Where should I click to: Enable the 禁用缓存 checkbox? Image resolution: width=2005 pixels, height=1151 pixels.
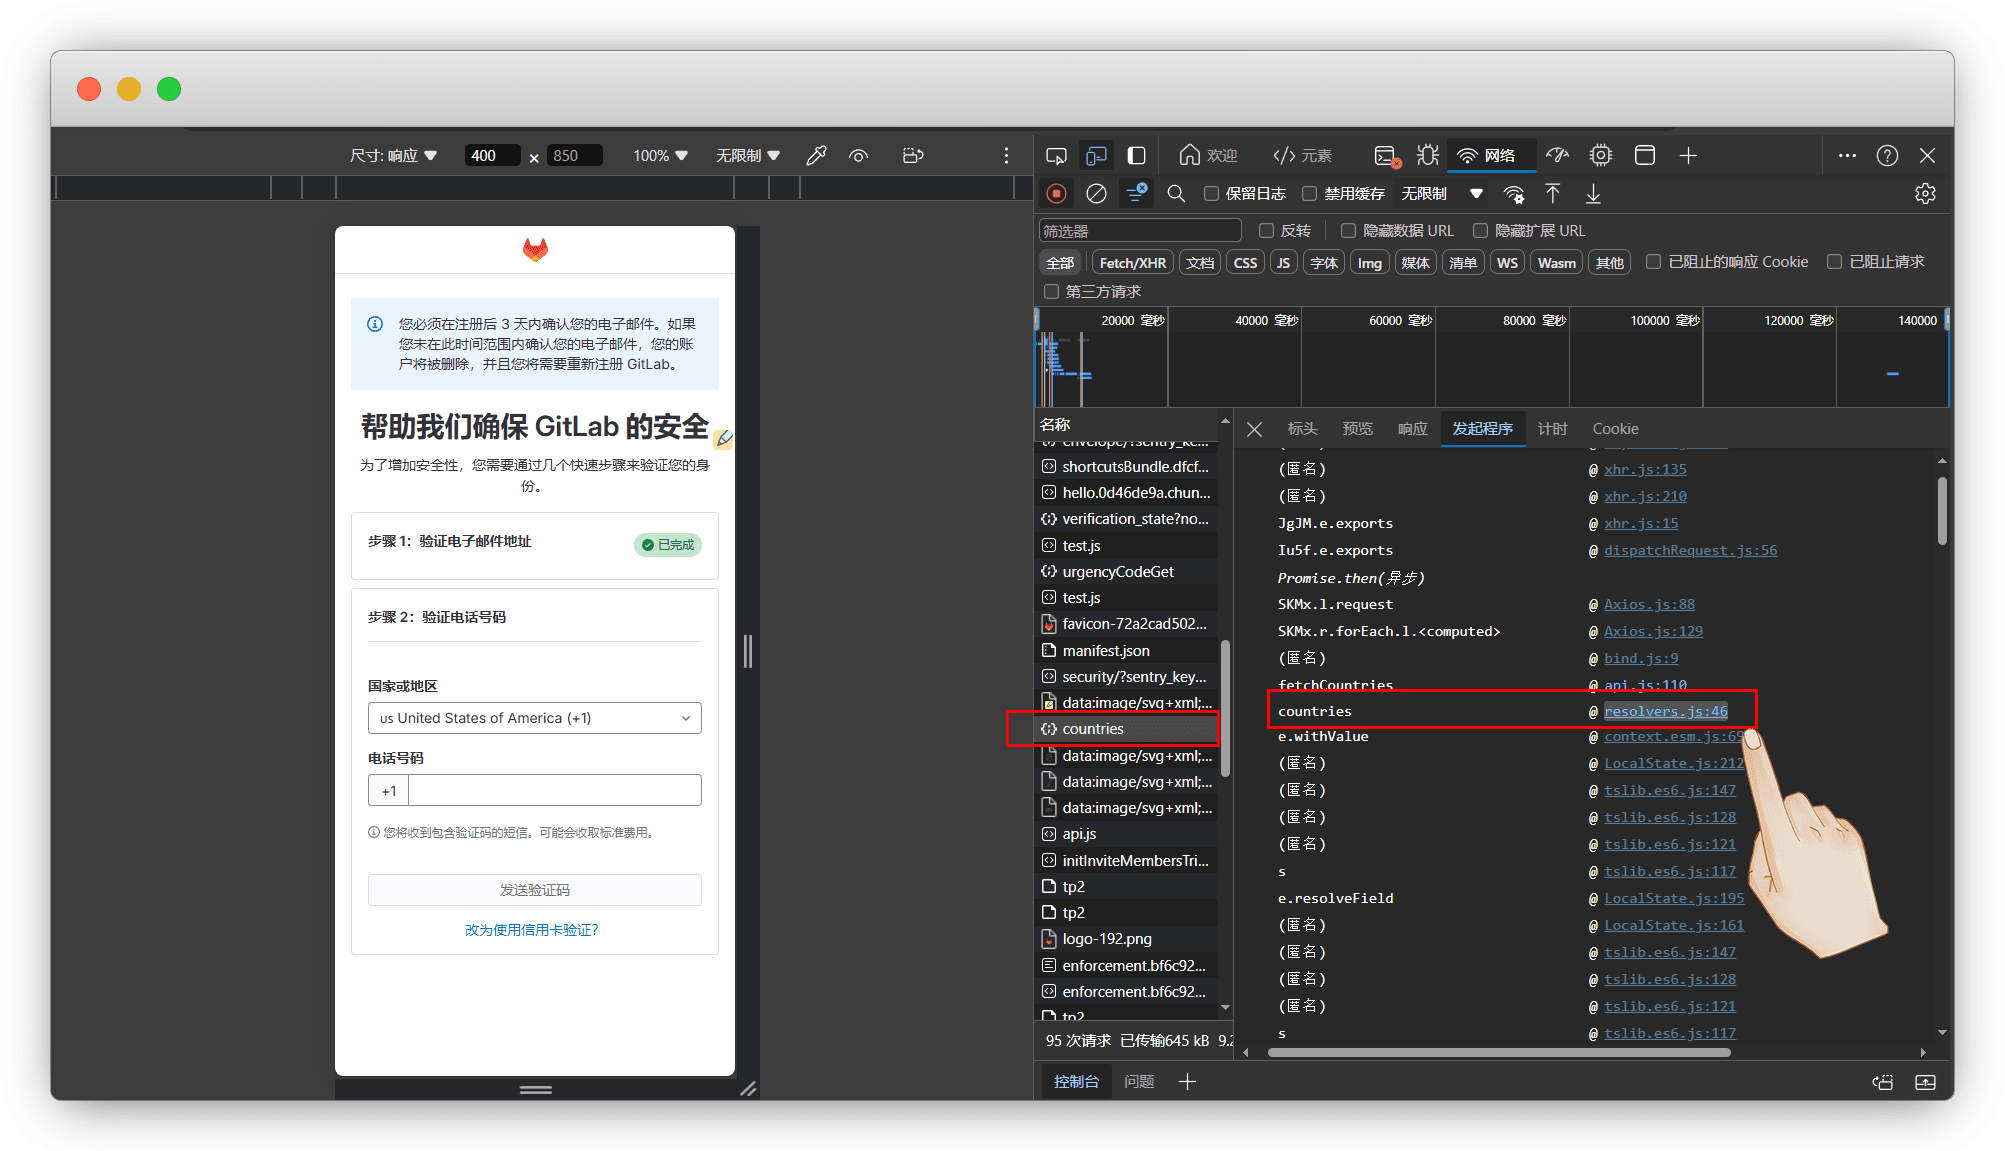1309,194
